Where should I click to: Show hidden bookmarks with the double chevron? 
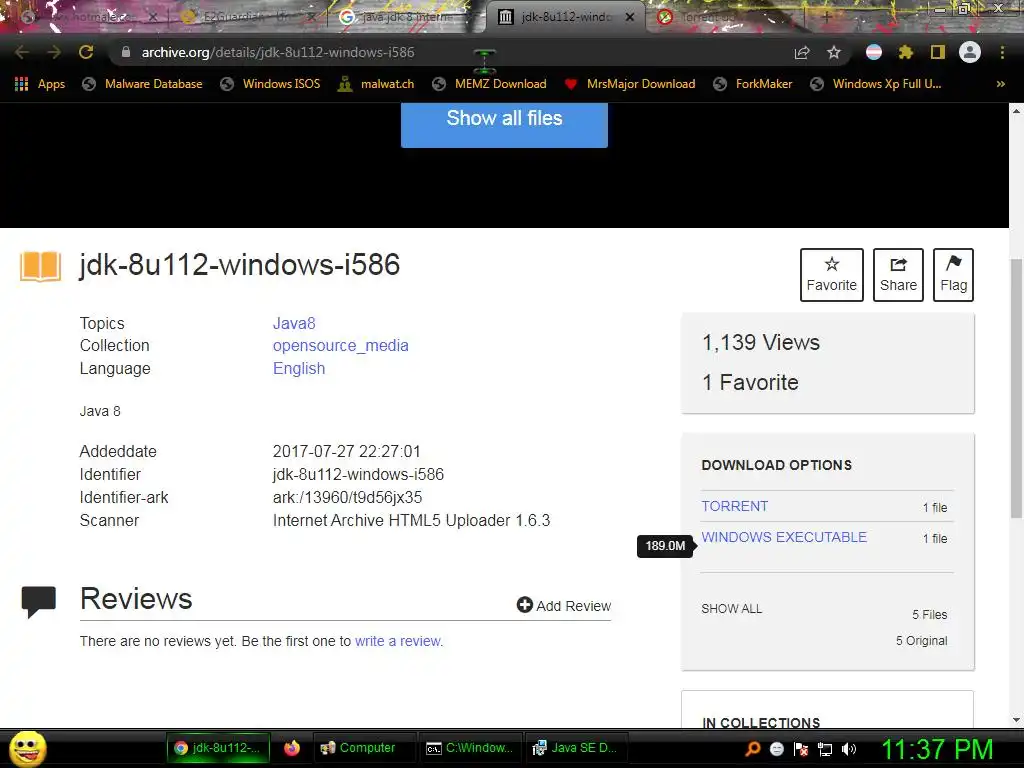pos(1000,84)
